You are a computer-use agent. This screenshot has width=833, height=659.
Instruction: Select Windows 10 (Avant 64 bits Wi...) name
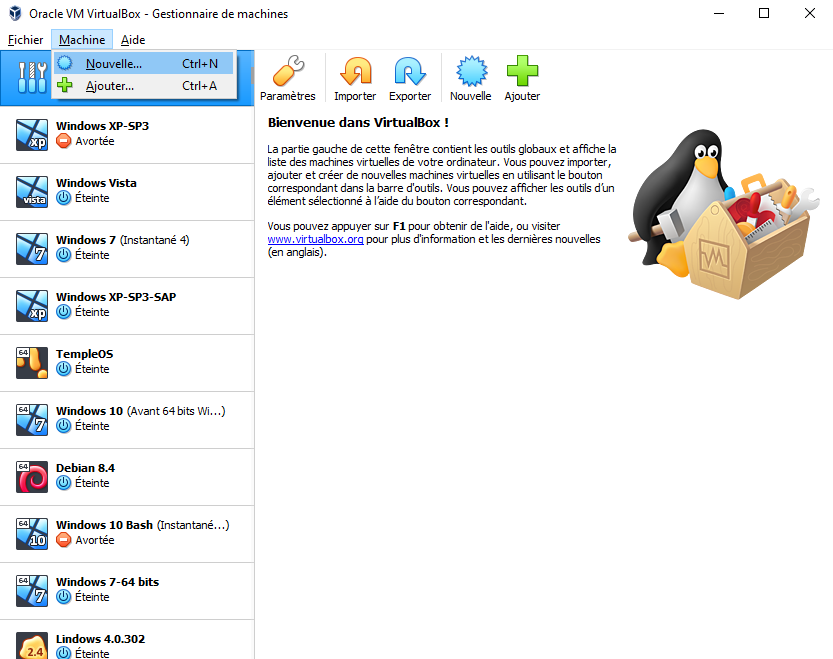pyautogui.click(x=141, y=411)
